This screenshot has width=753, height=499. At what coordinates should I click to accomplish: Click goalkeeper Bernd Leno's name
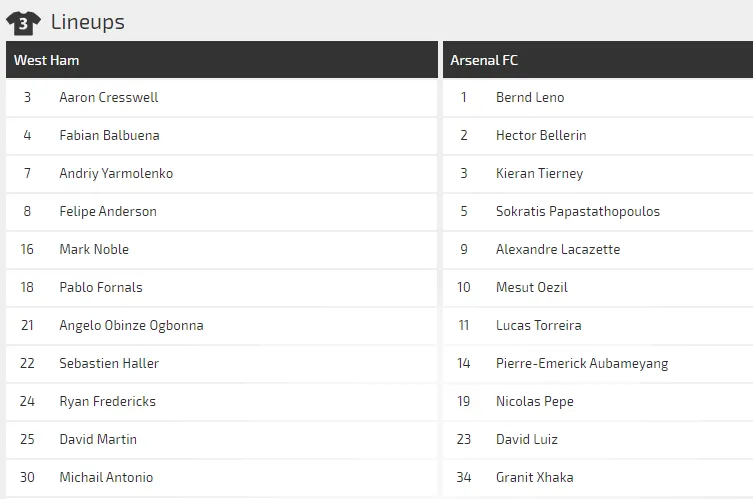pos(530,97)
